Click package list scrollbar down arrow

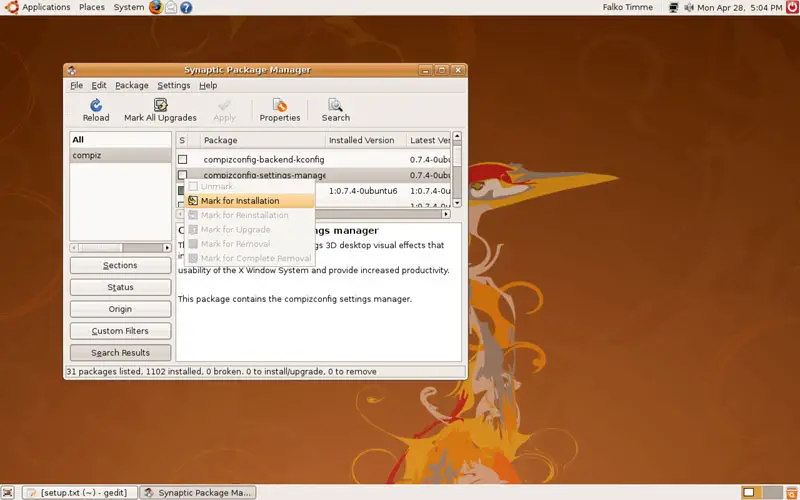[457, 203]
